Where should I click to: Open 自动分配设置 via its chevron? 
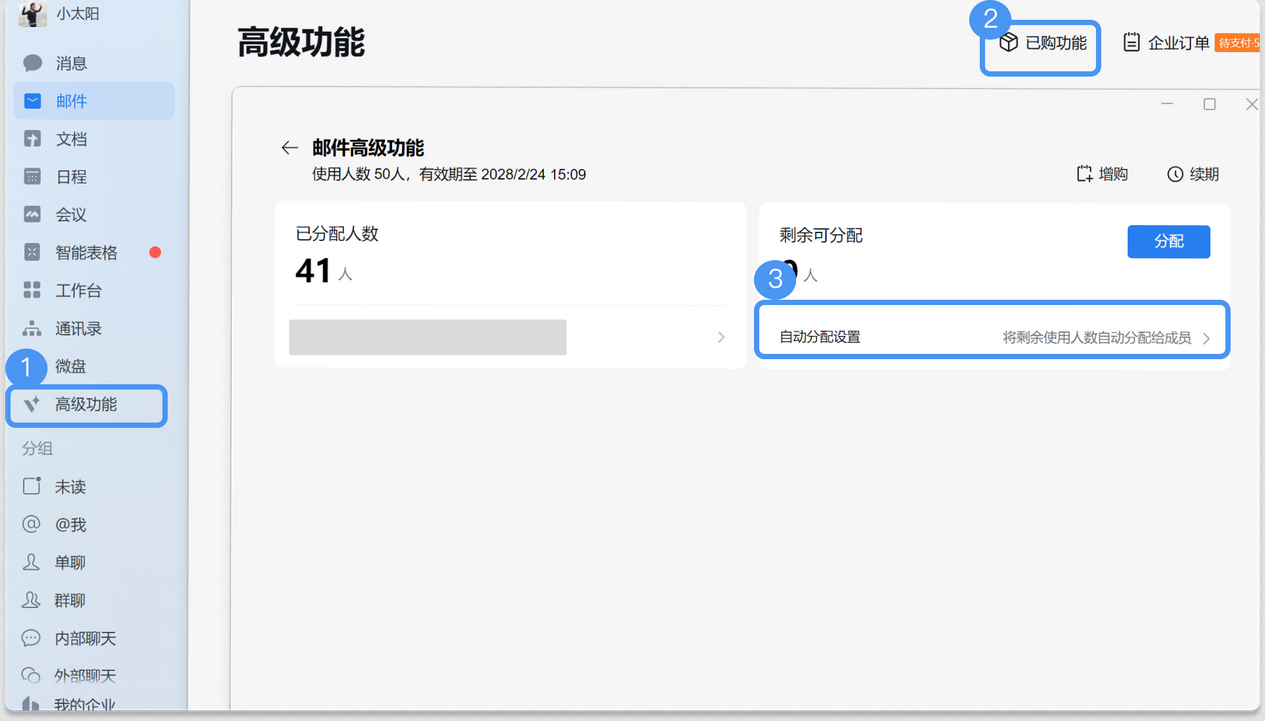tap(1206, 338)
